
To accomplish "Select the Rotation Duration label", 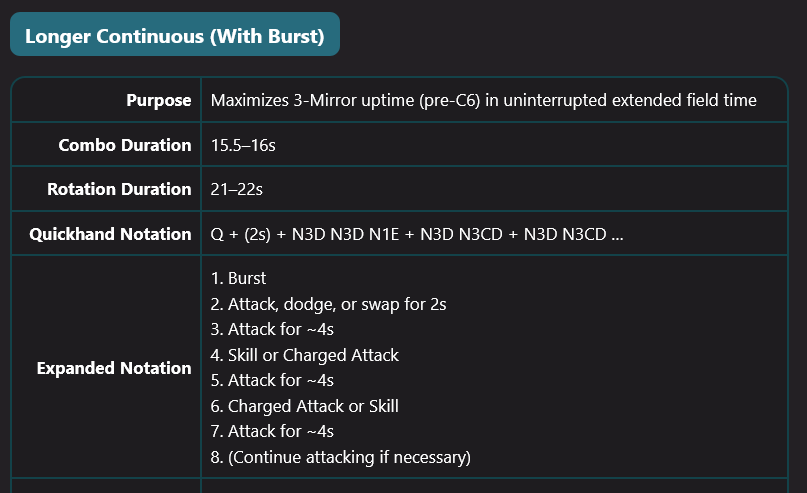I will [x=119, y=189].
